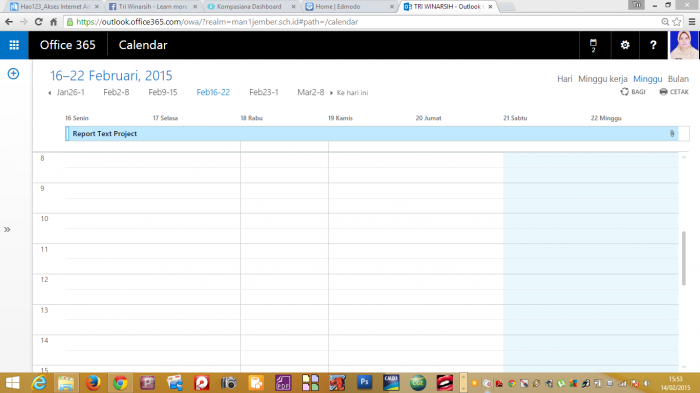Open the calendar notifications icon in the header
The height and width of the screenshot is (393, 700).
click(x=593, y=45)
